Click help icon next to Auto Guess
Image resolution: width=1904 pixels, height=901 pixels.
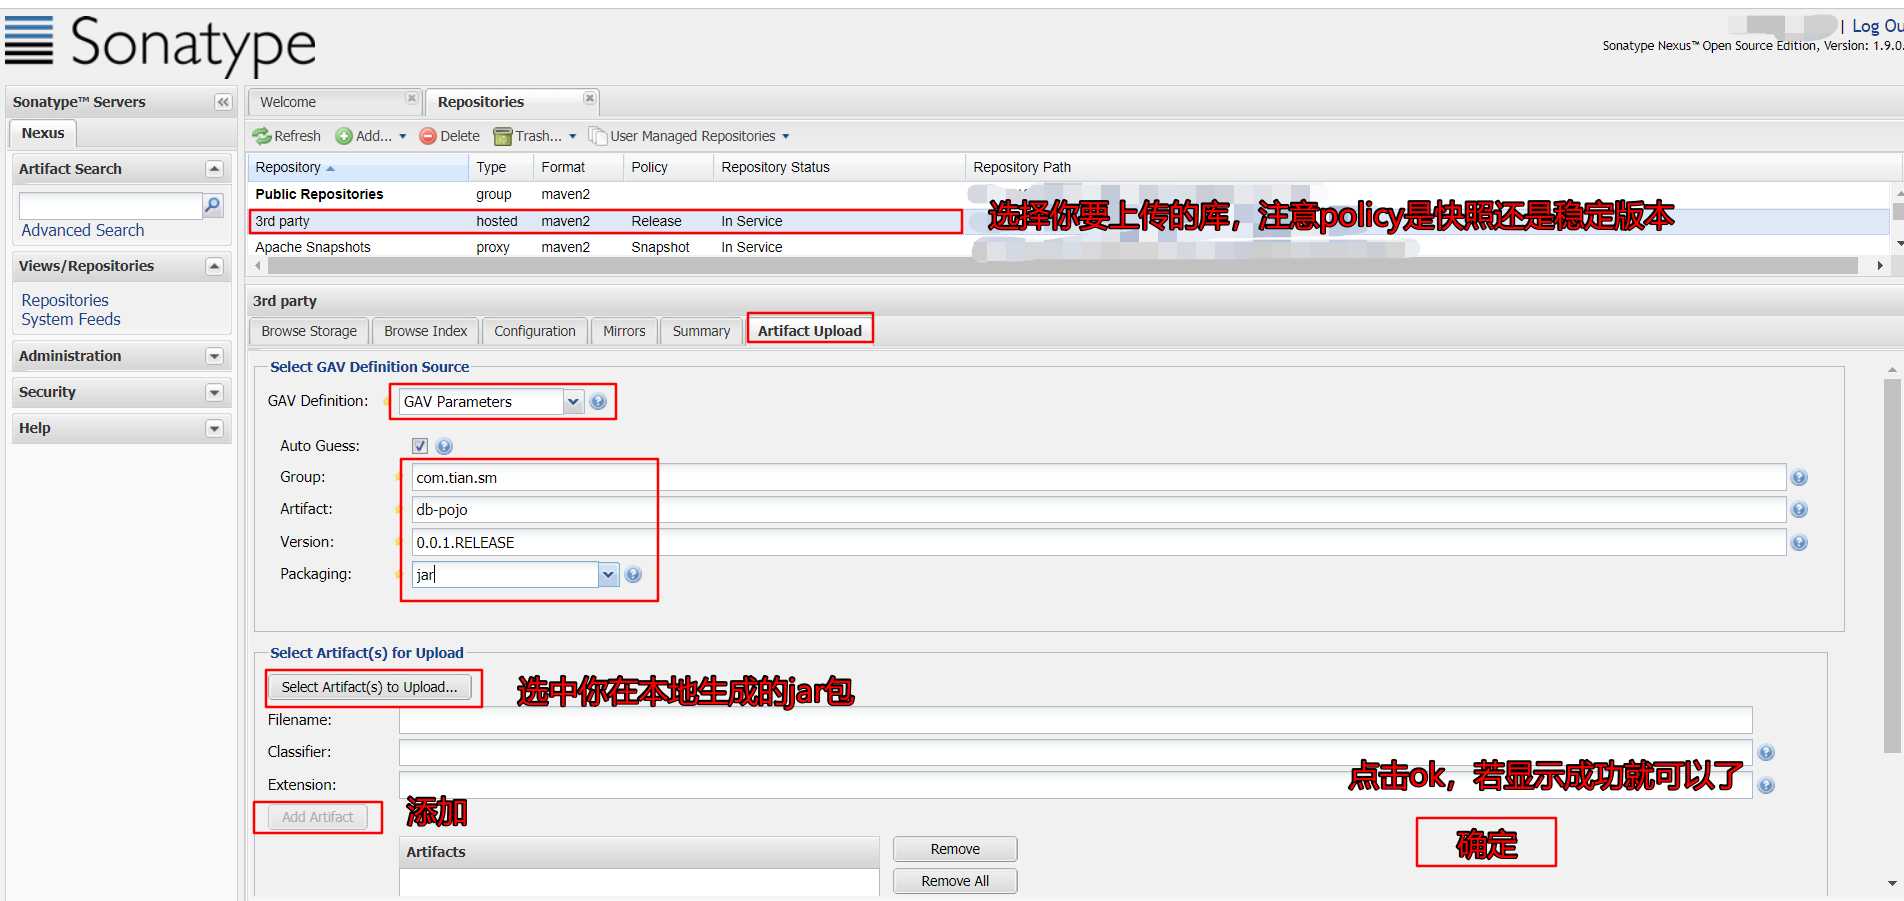(x=444, y=446)
